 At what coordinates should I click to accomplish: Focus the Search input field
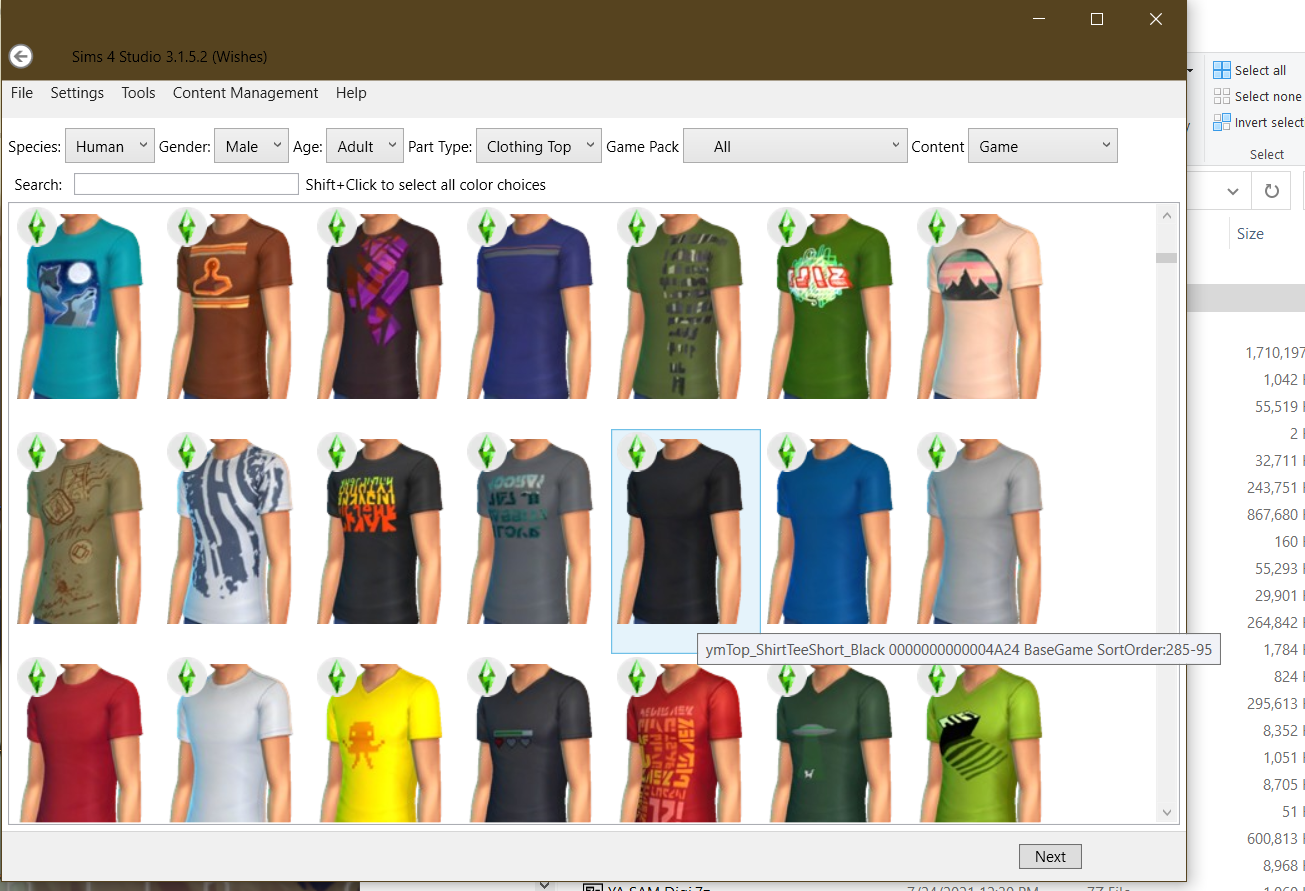tap(186, 184)
